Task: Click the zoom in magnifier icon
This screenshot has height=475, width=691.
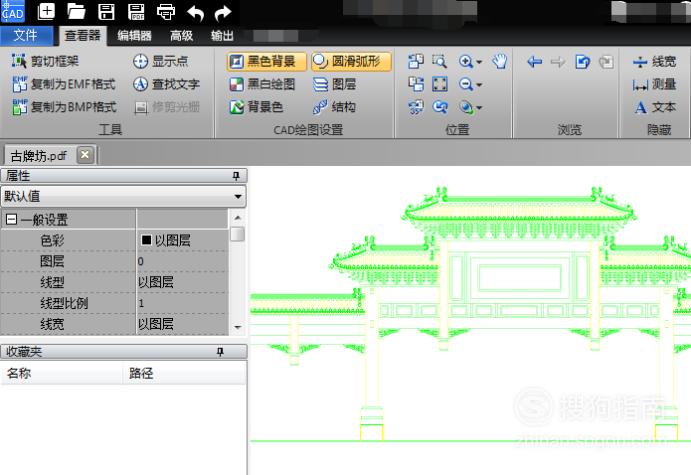Action: [x=466, y=61]
